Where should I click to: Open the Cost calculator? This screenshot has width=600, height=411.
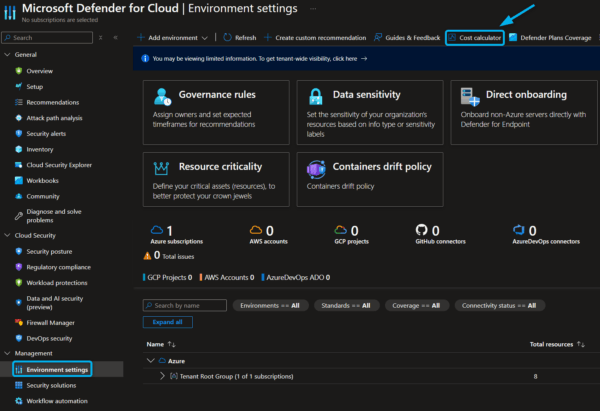(x=475, y=38)
